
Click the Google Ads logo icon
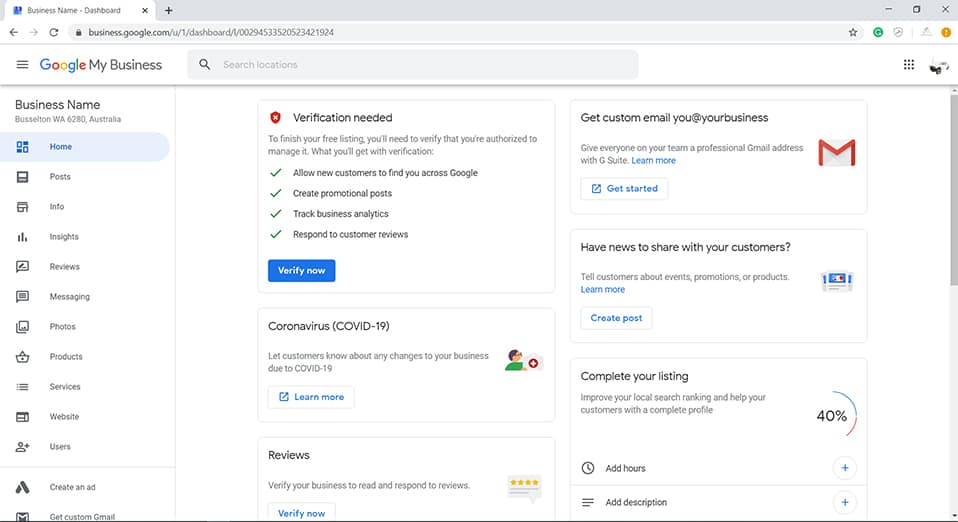pos(23,487)
